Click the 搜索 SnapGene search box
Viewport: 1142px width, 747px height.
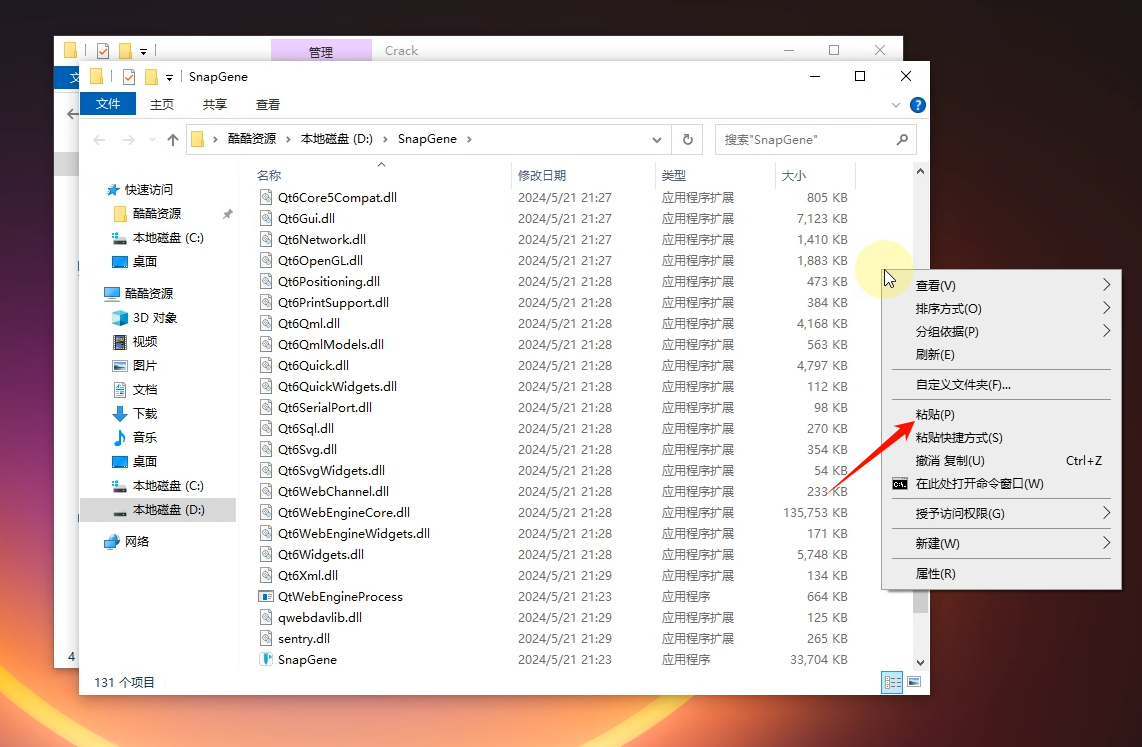click(805, 140)
